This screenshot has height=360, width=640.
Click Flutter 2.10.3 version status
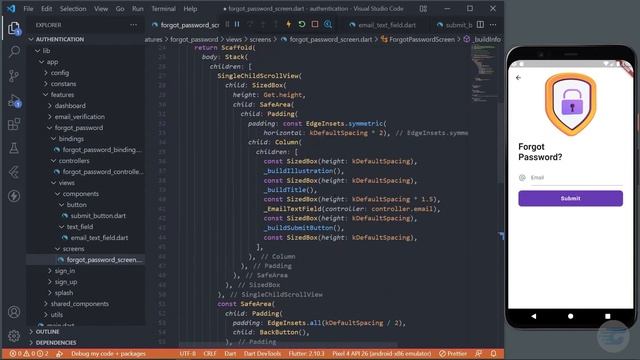tap(306, 353)
